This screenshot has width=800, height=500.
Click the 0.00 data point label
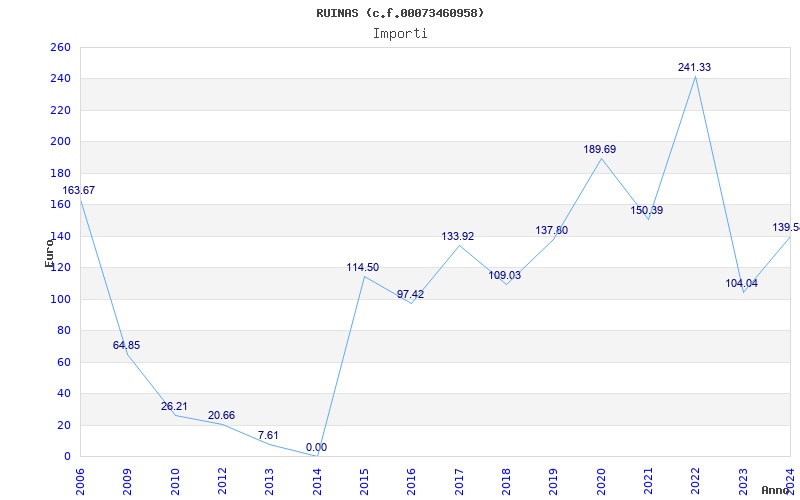pyautogui.click(x=316, y=447)
